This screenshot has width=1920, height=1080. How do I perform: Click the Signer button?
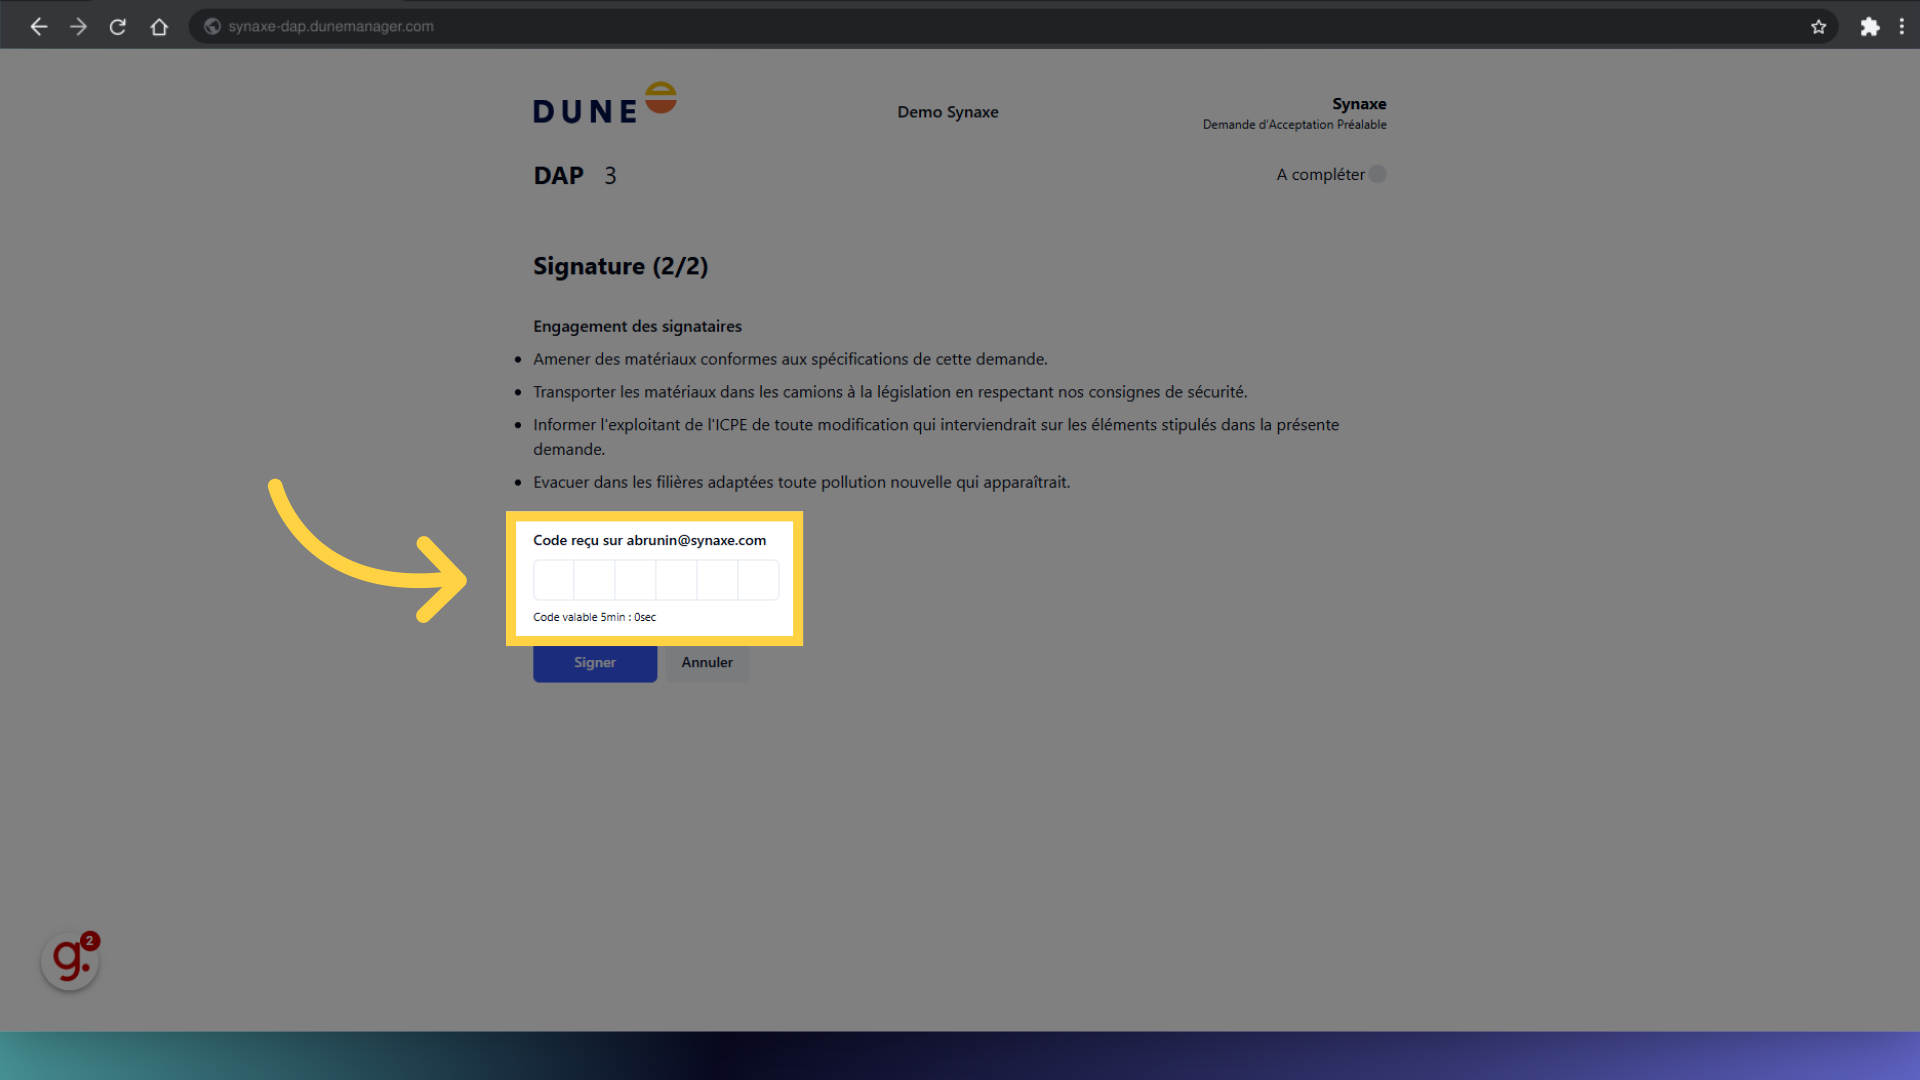click(594, 662)
